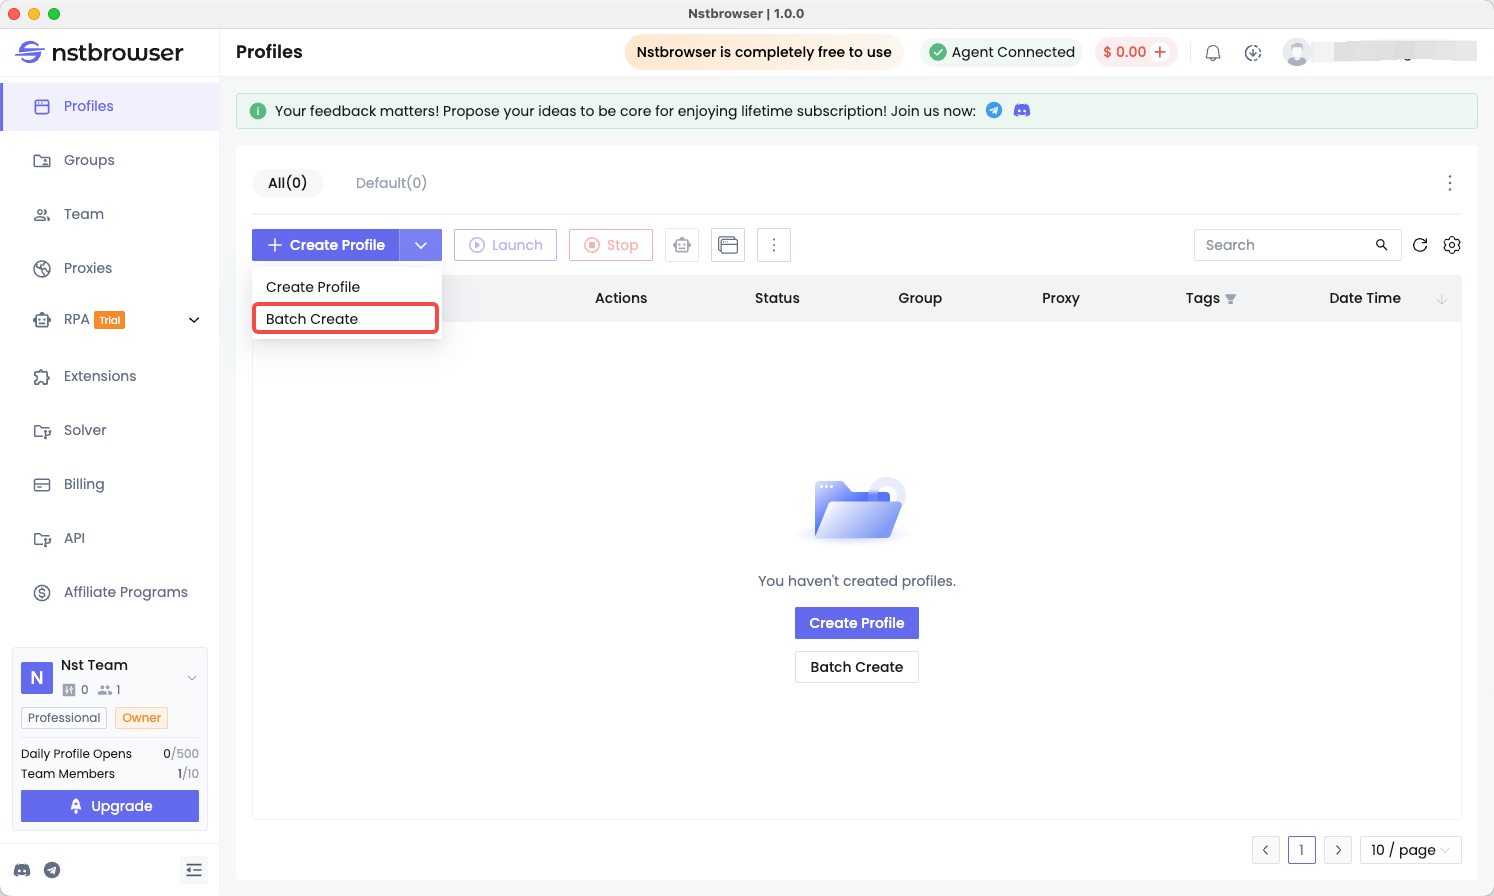Click the Agent Connected status

click(x=1001, y=52)
